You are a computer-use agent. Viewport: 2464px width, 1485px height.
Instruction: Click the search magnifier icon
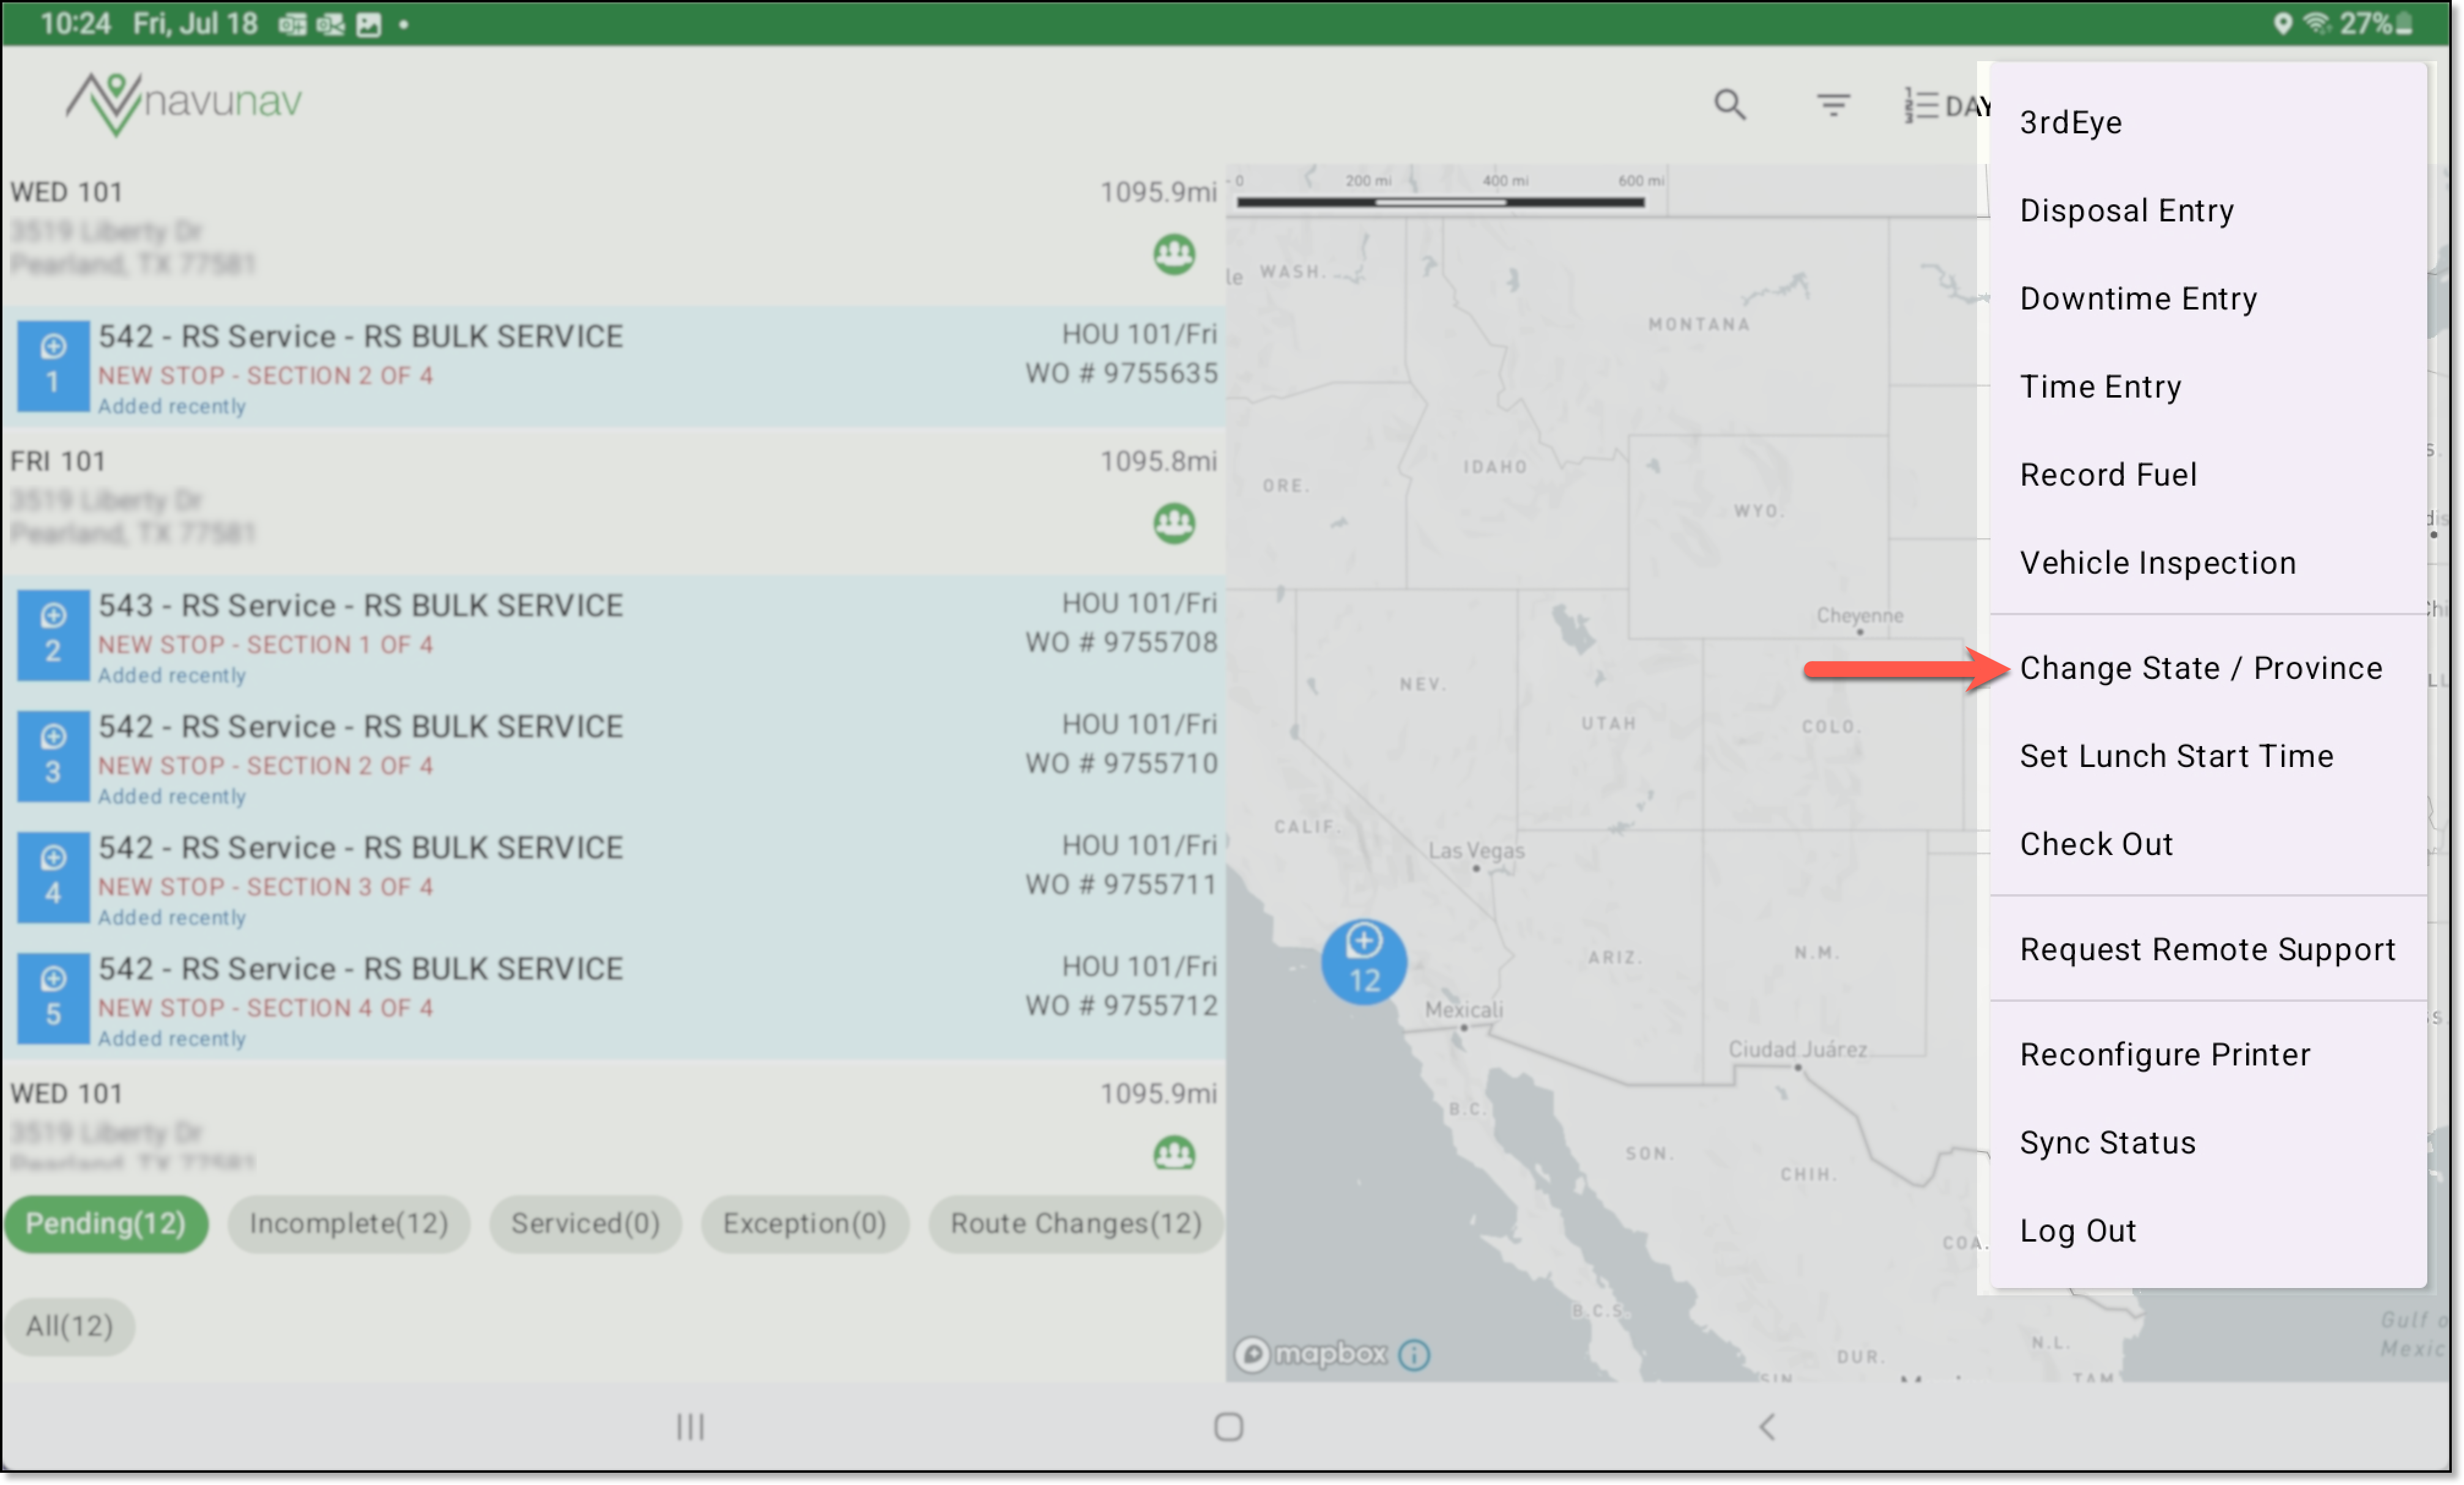point(1730,104)
